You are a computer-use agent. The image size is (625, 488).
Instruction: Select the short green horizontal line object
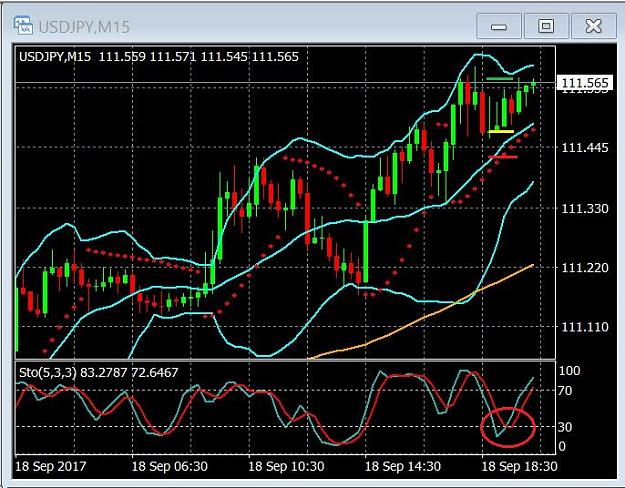(x=499, y=79)
